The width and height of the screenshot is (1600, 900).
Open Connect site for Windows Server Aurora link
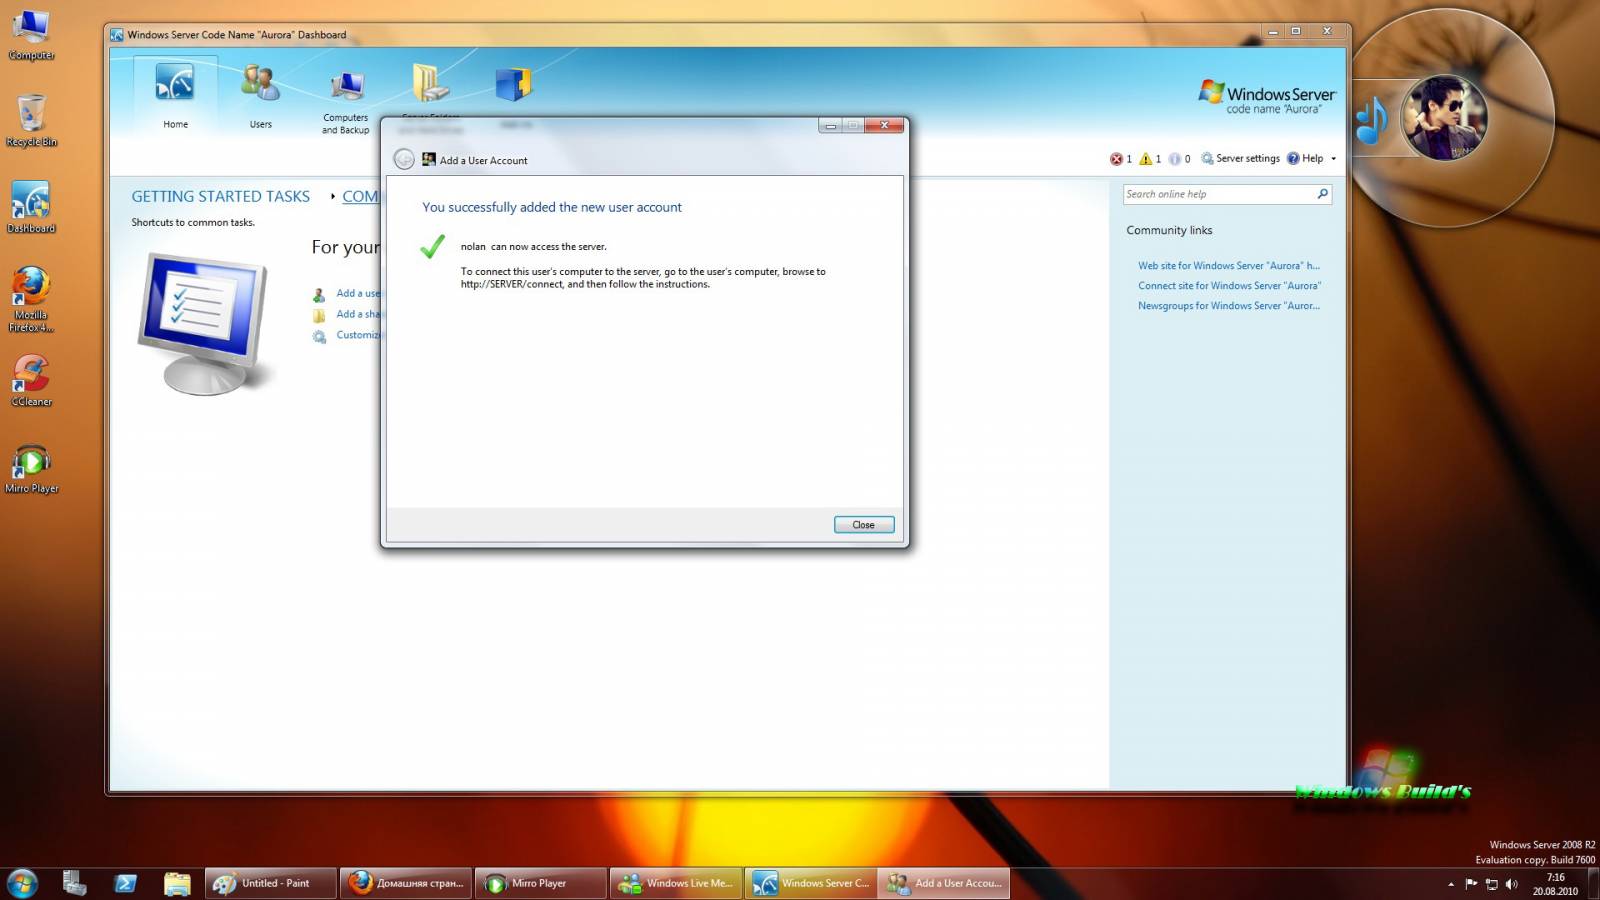pyautogui.click(x=1229, y=286)
